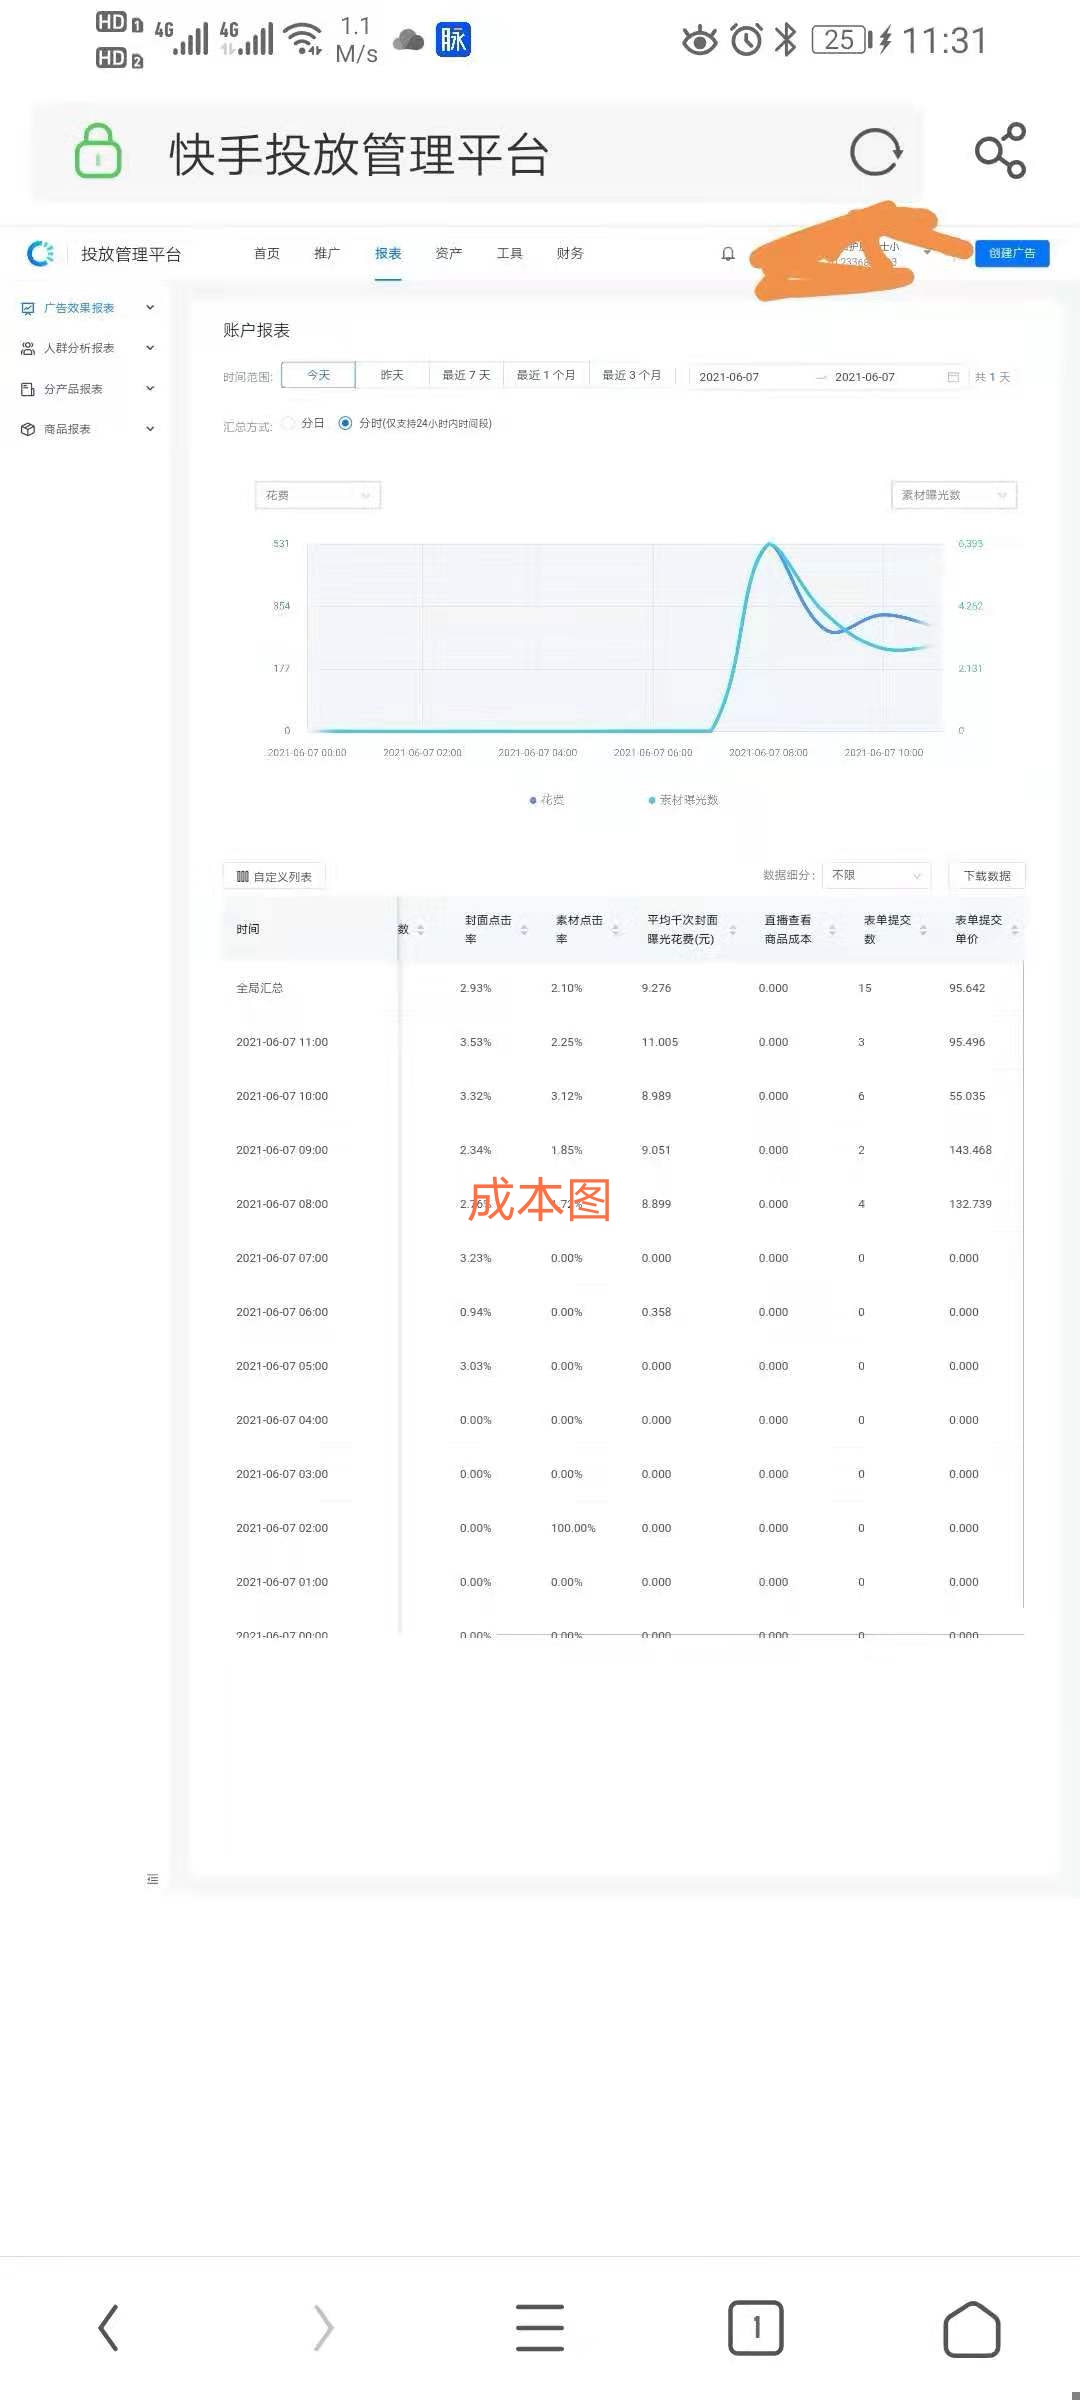Viewport: 1080px width, 2400px height.
Task: Sort by 直播查看商品成本 column arrows
Action: point(832,930)
